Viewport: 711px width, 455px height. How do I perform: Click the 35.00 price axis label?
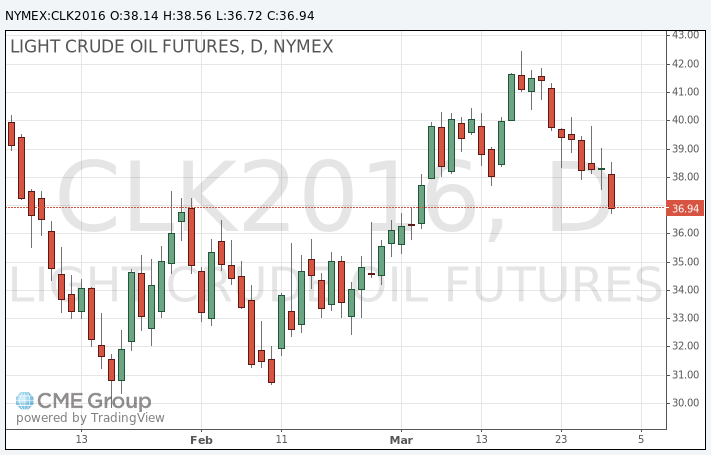pos(685,262)
